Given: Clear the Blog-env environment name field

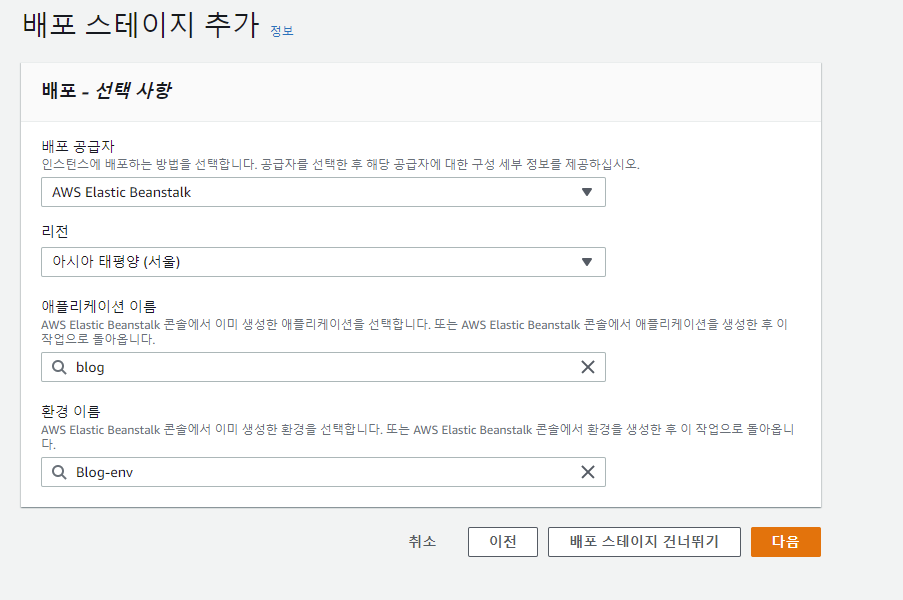Looking at the screenshot, I should click(587, 472).
